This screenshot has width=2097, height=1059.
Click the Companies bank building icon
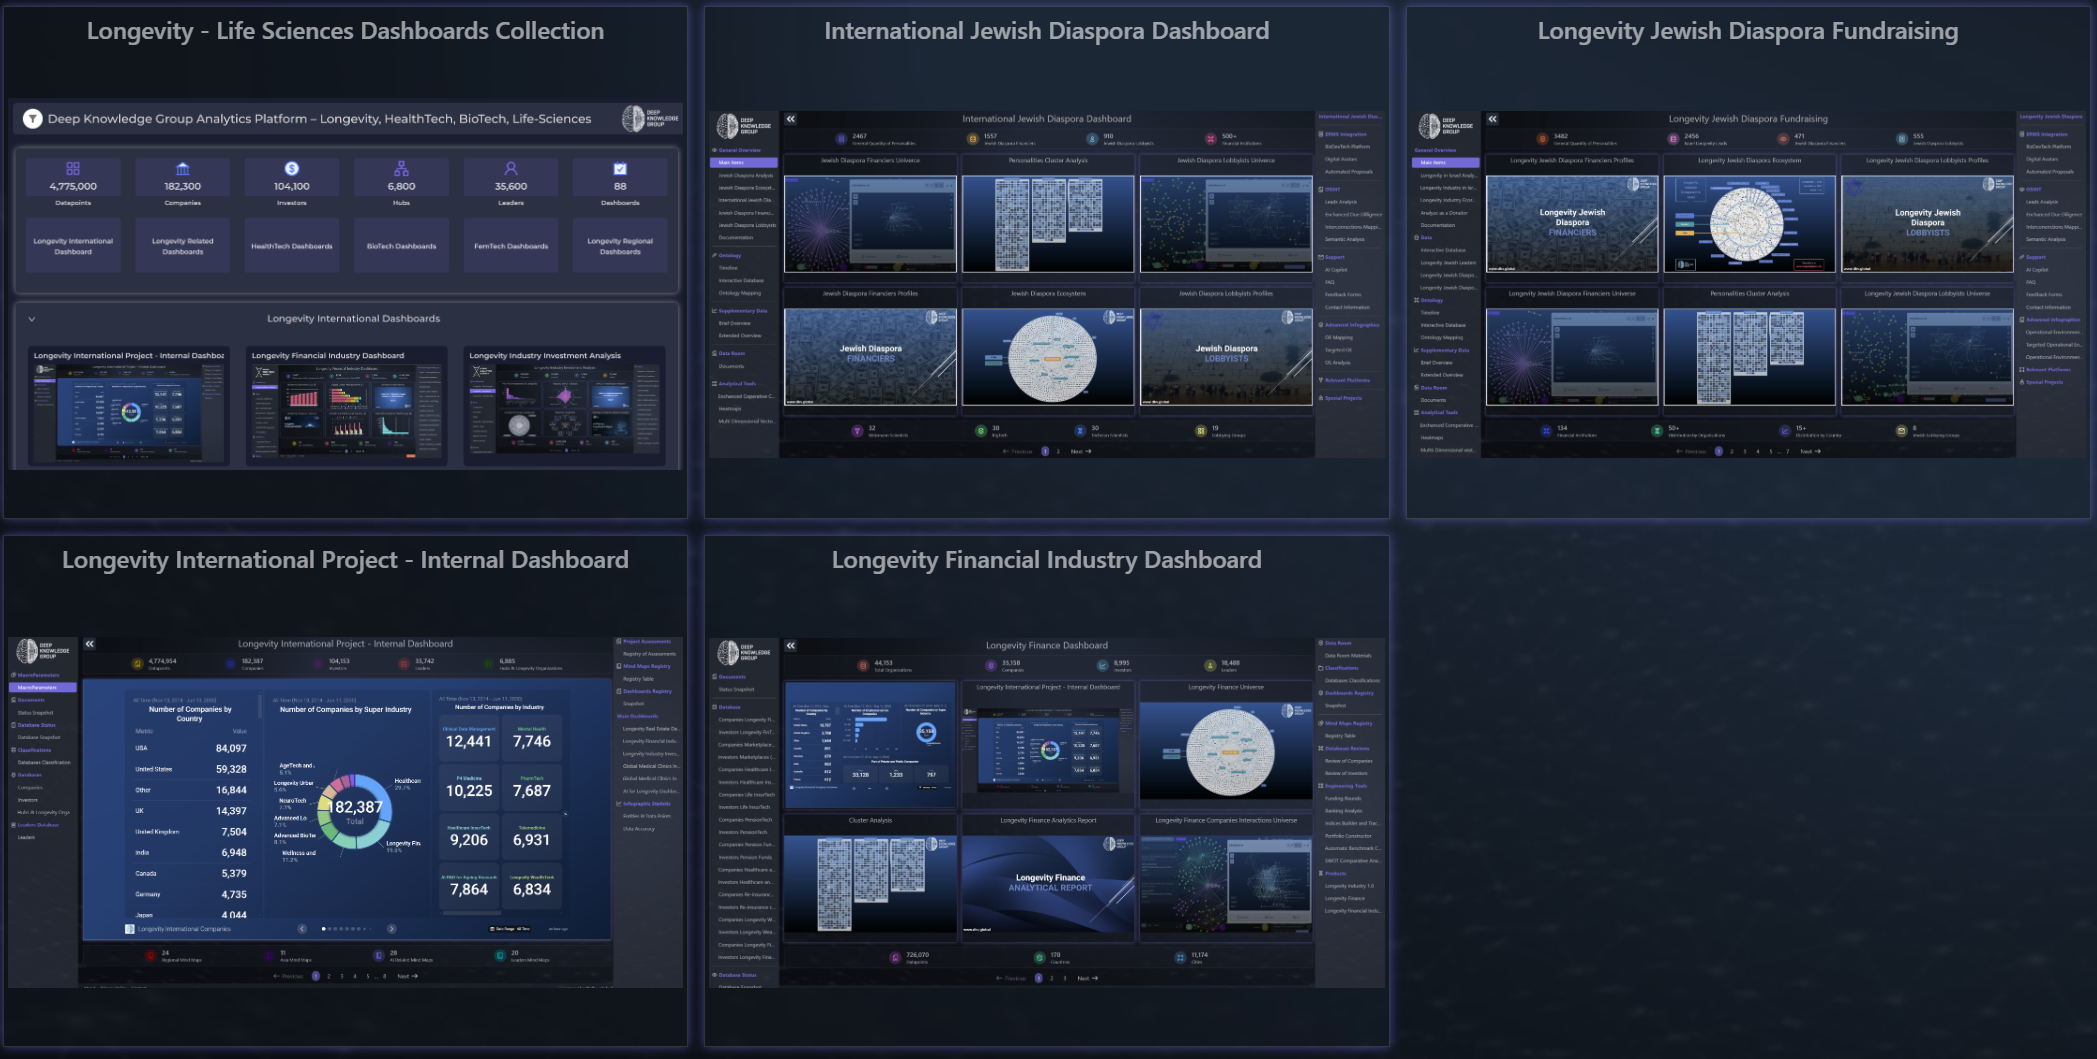point(182,169)
